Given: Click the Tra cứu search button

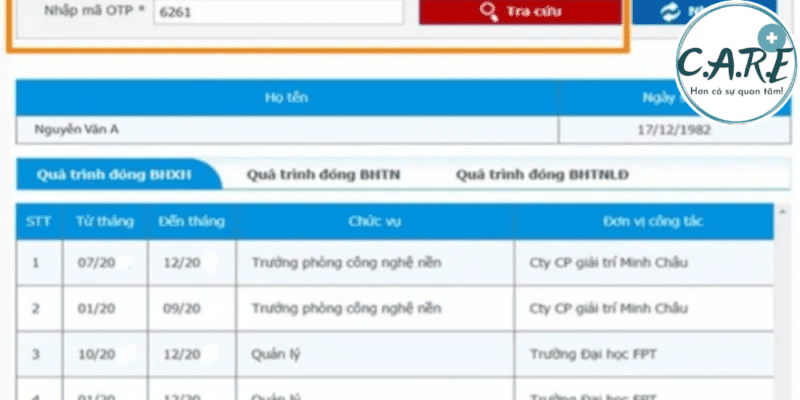Looking at the screenshot, I should pyautogui.click(x=520, y=12).
